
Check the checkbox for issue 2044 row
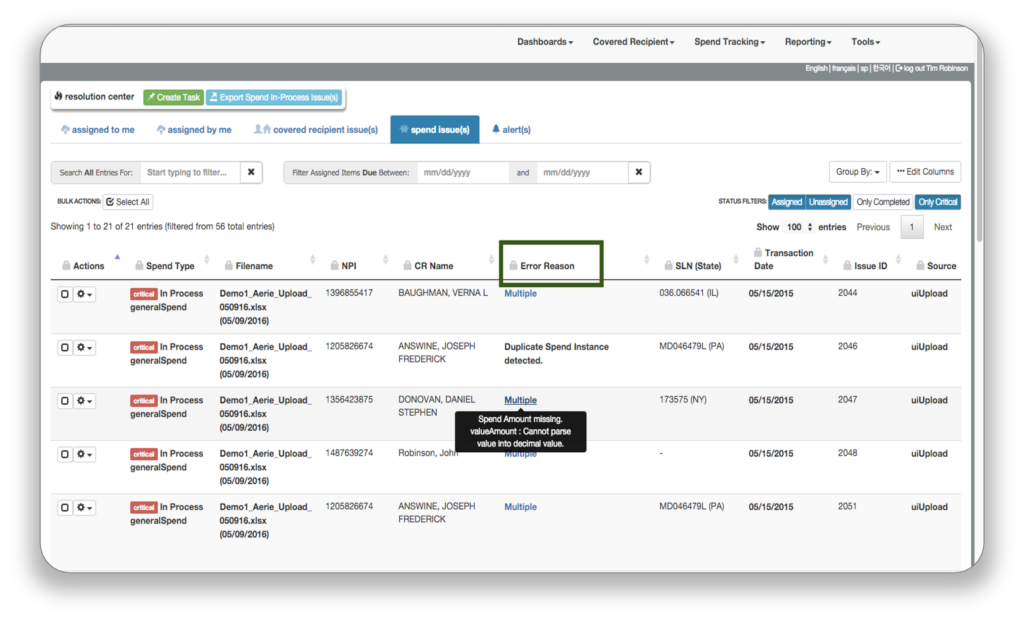65,294
